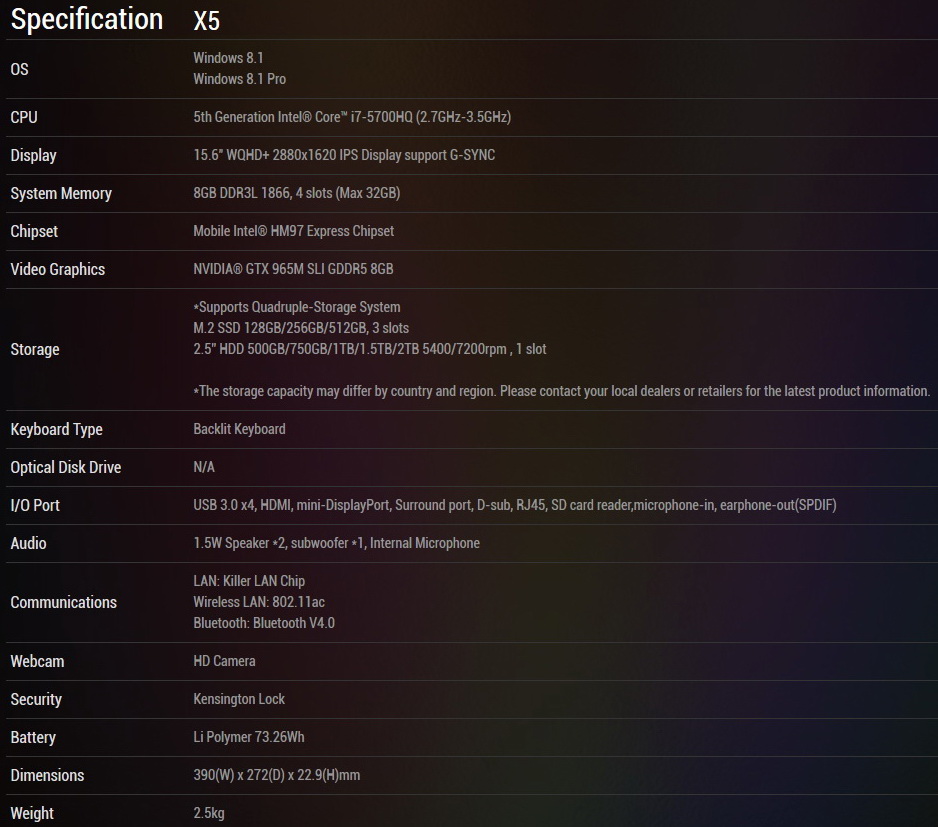Click the 15.6" WQHD+ display value

pos(344,155)
